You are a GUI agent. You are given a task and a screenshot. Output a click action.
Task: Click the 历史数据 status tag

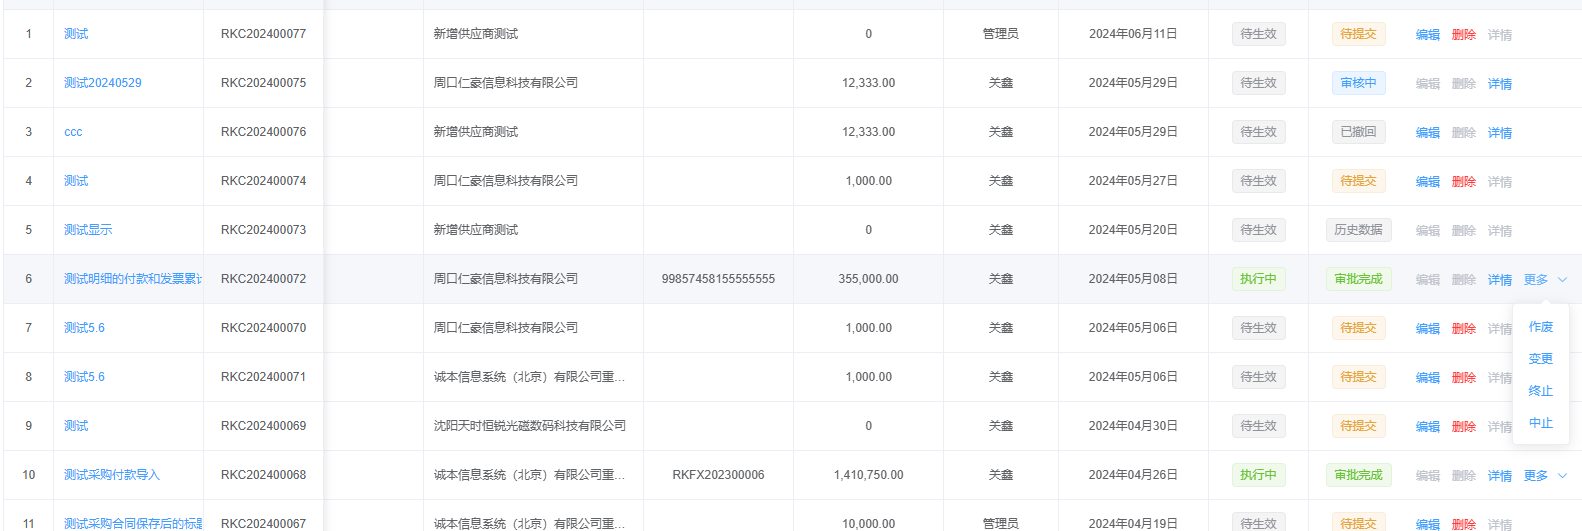click(x=1358, y=230)
